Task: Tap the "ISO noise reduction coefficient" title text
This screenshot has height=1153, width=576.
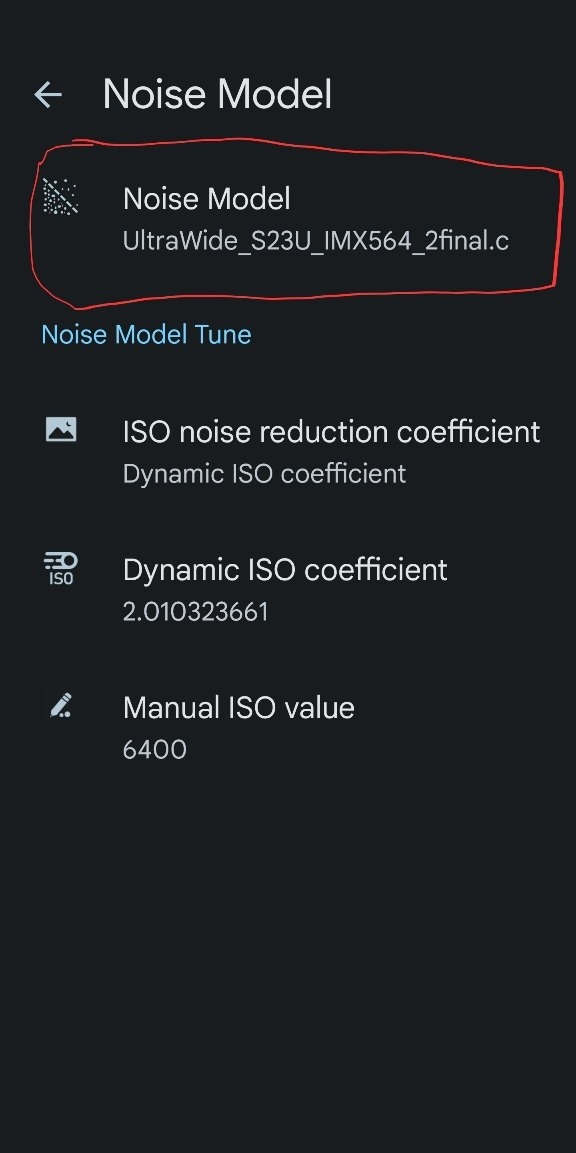Action: click(332, 432)
